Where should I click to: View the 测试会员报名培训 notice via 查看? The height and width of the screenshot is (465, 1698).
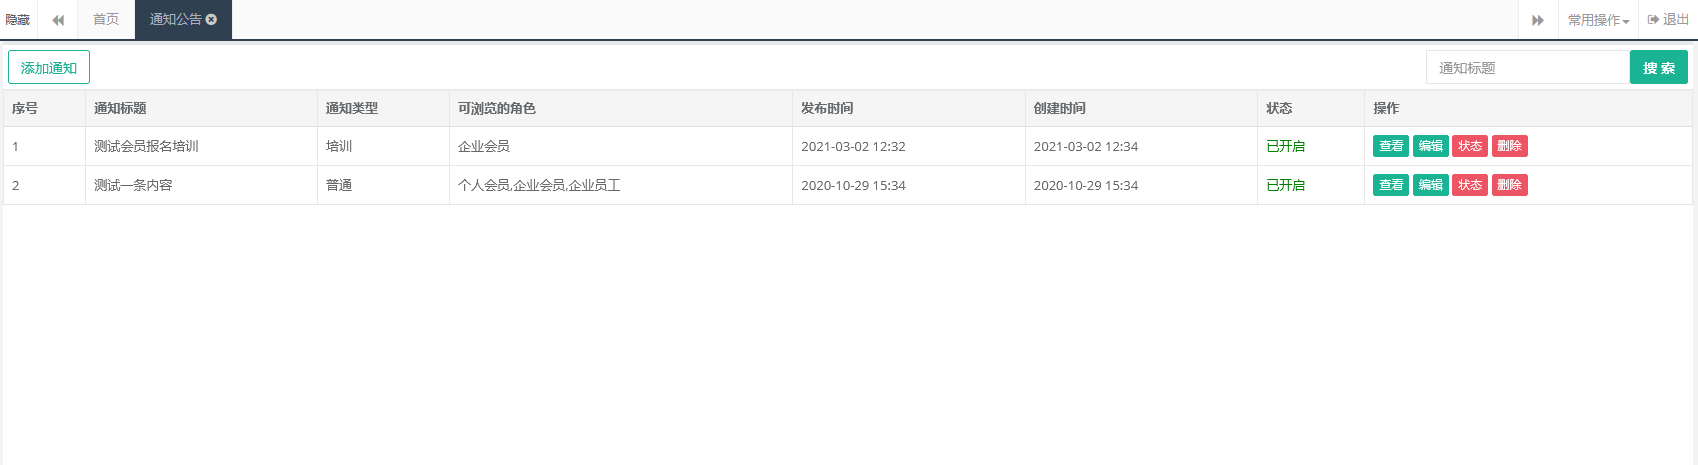[x=1390, y=146]
